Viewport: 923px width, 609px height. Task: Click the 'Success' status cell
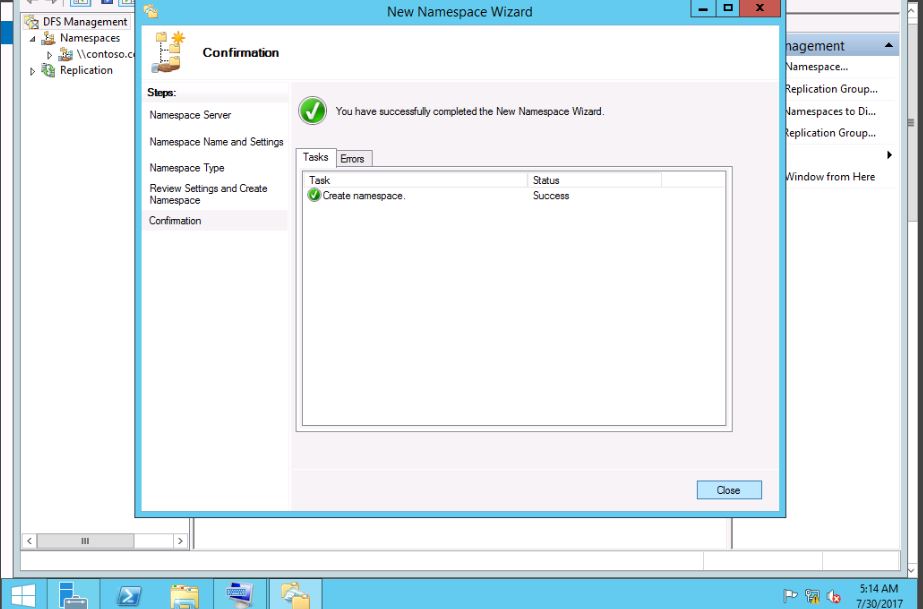tap(551, 196)
